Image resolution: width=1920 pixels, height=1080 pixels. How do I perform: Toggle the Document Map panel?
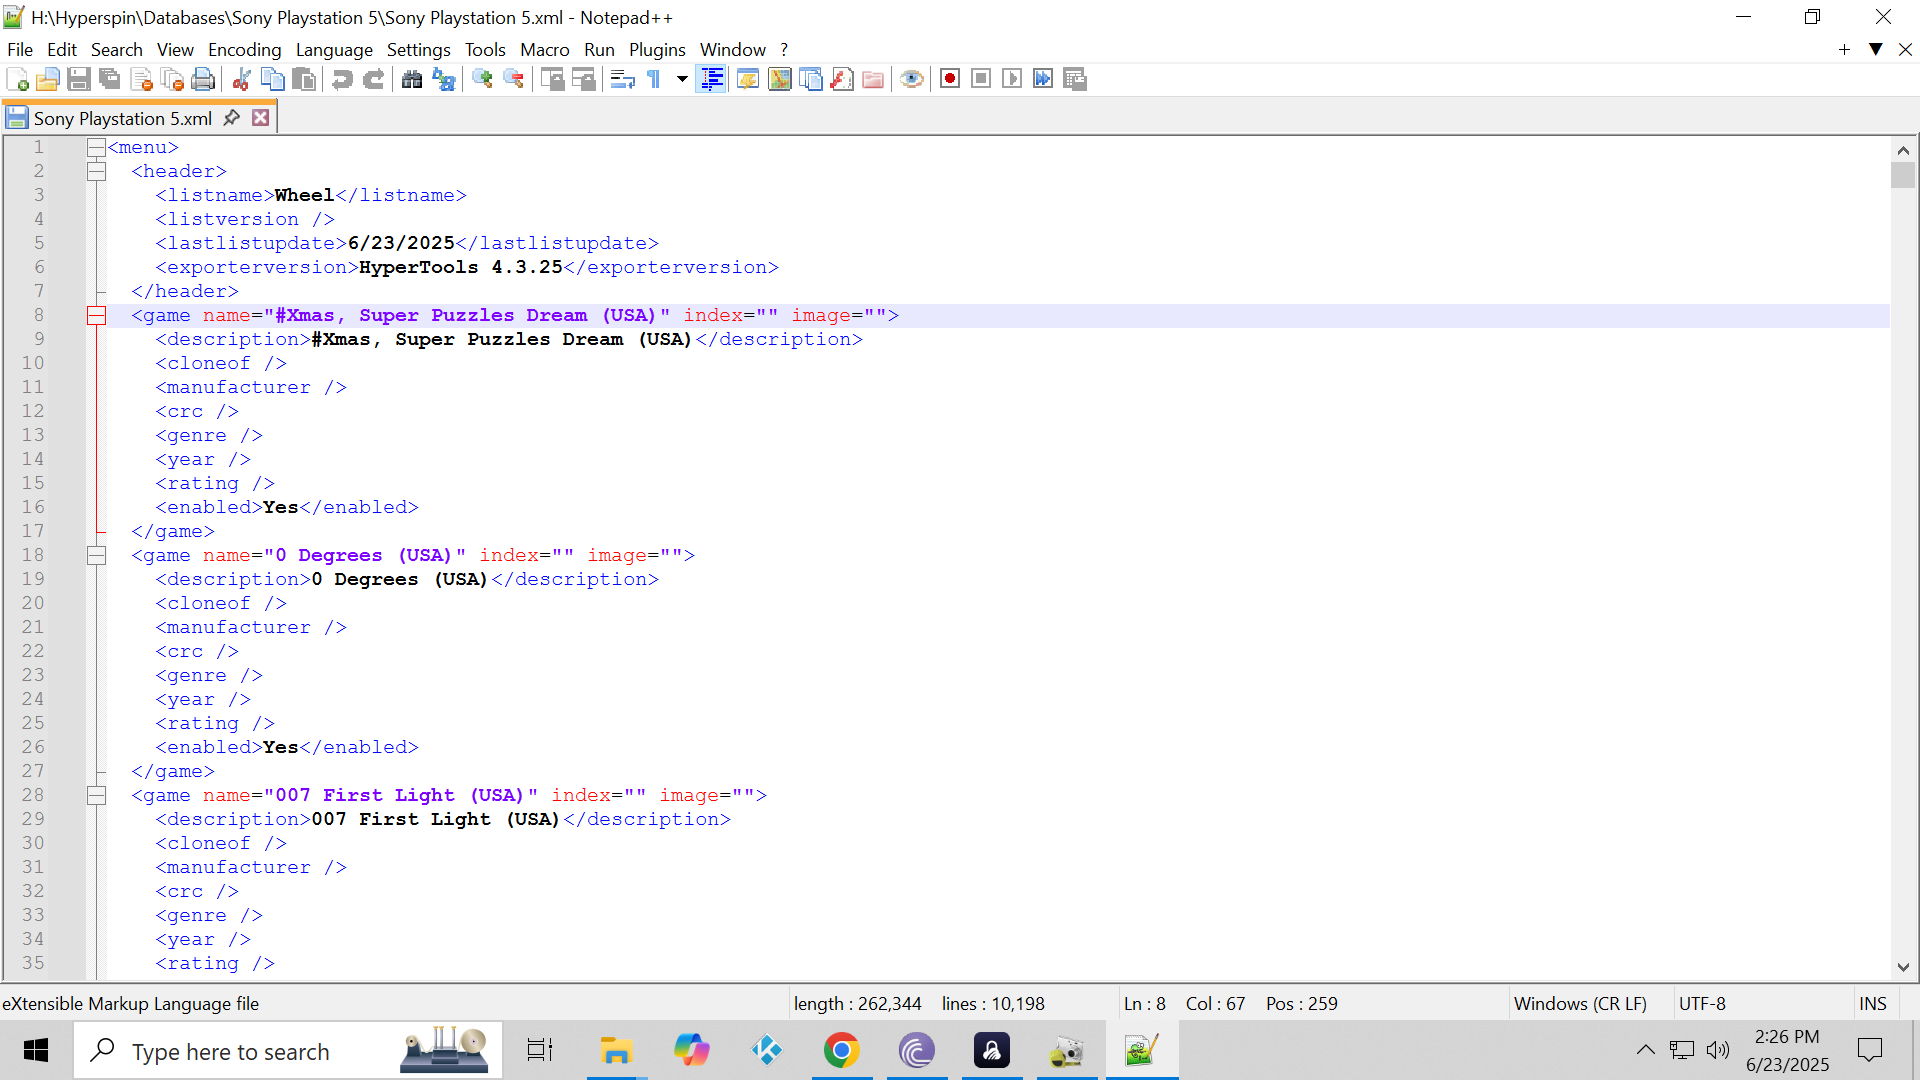point(779,79)
